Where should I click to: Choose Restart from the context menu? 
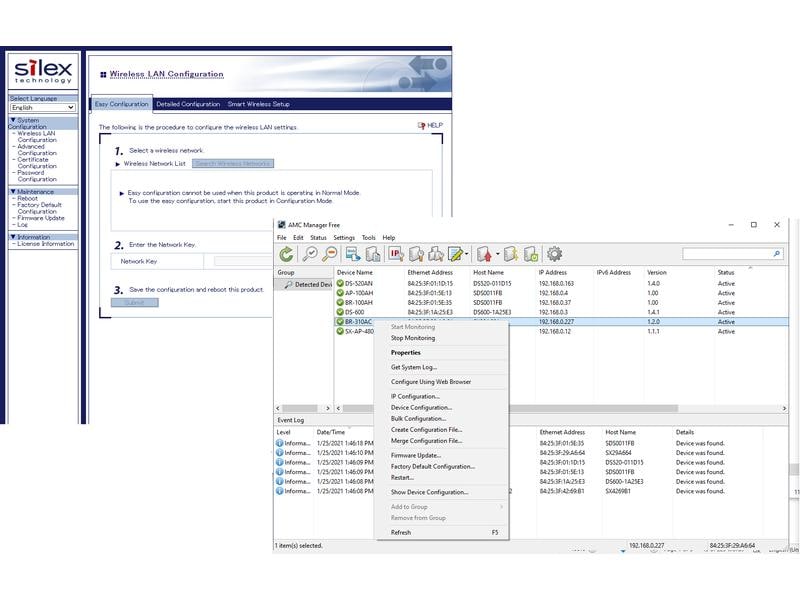pos(400,478)
